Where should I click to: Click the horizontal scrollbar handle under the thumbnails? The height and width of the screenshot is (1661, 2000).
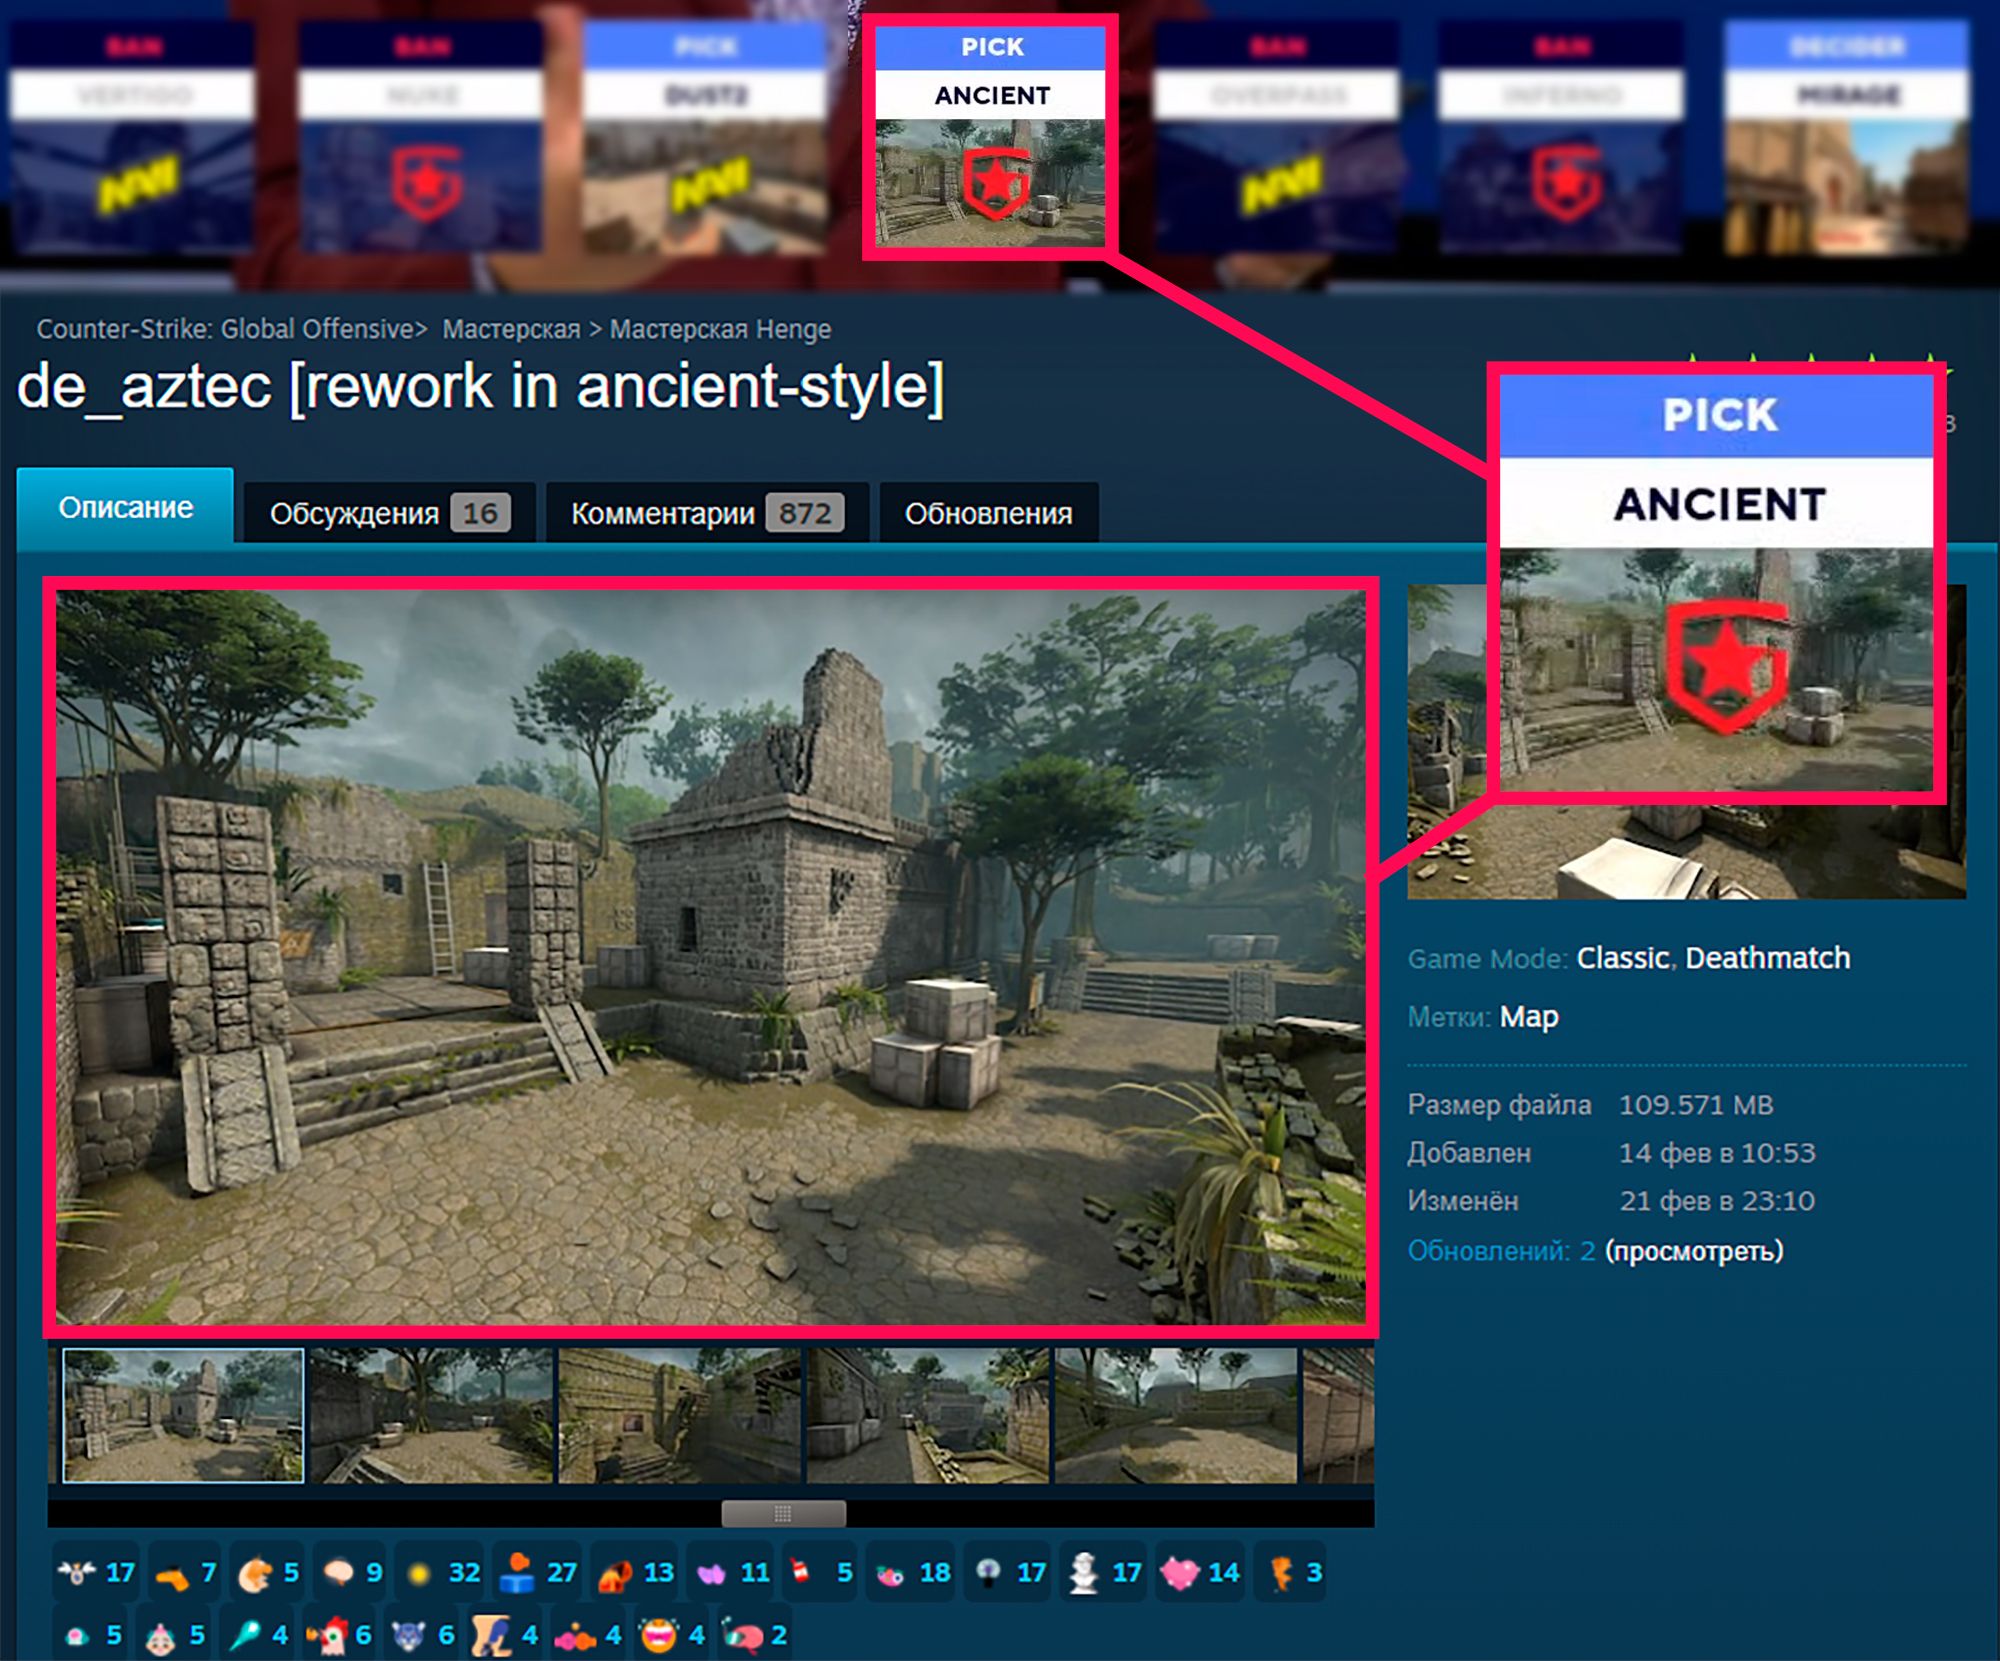coord(783,1513)
